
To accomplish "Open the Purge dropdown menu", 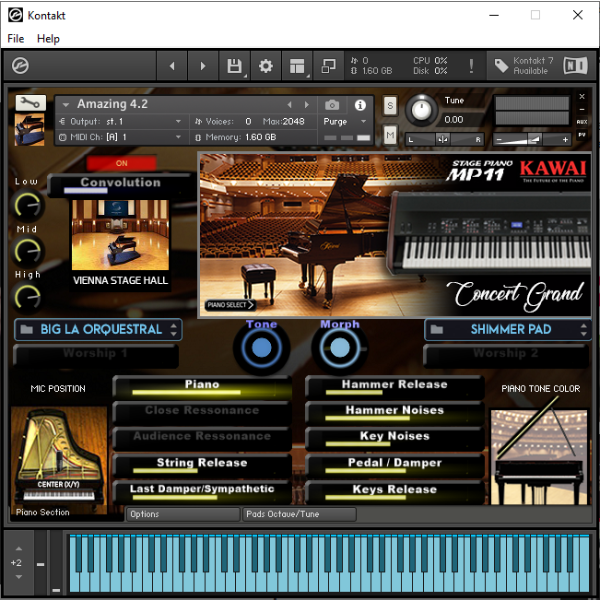I will pyautogui.click(x=344, y=122).
